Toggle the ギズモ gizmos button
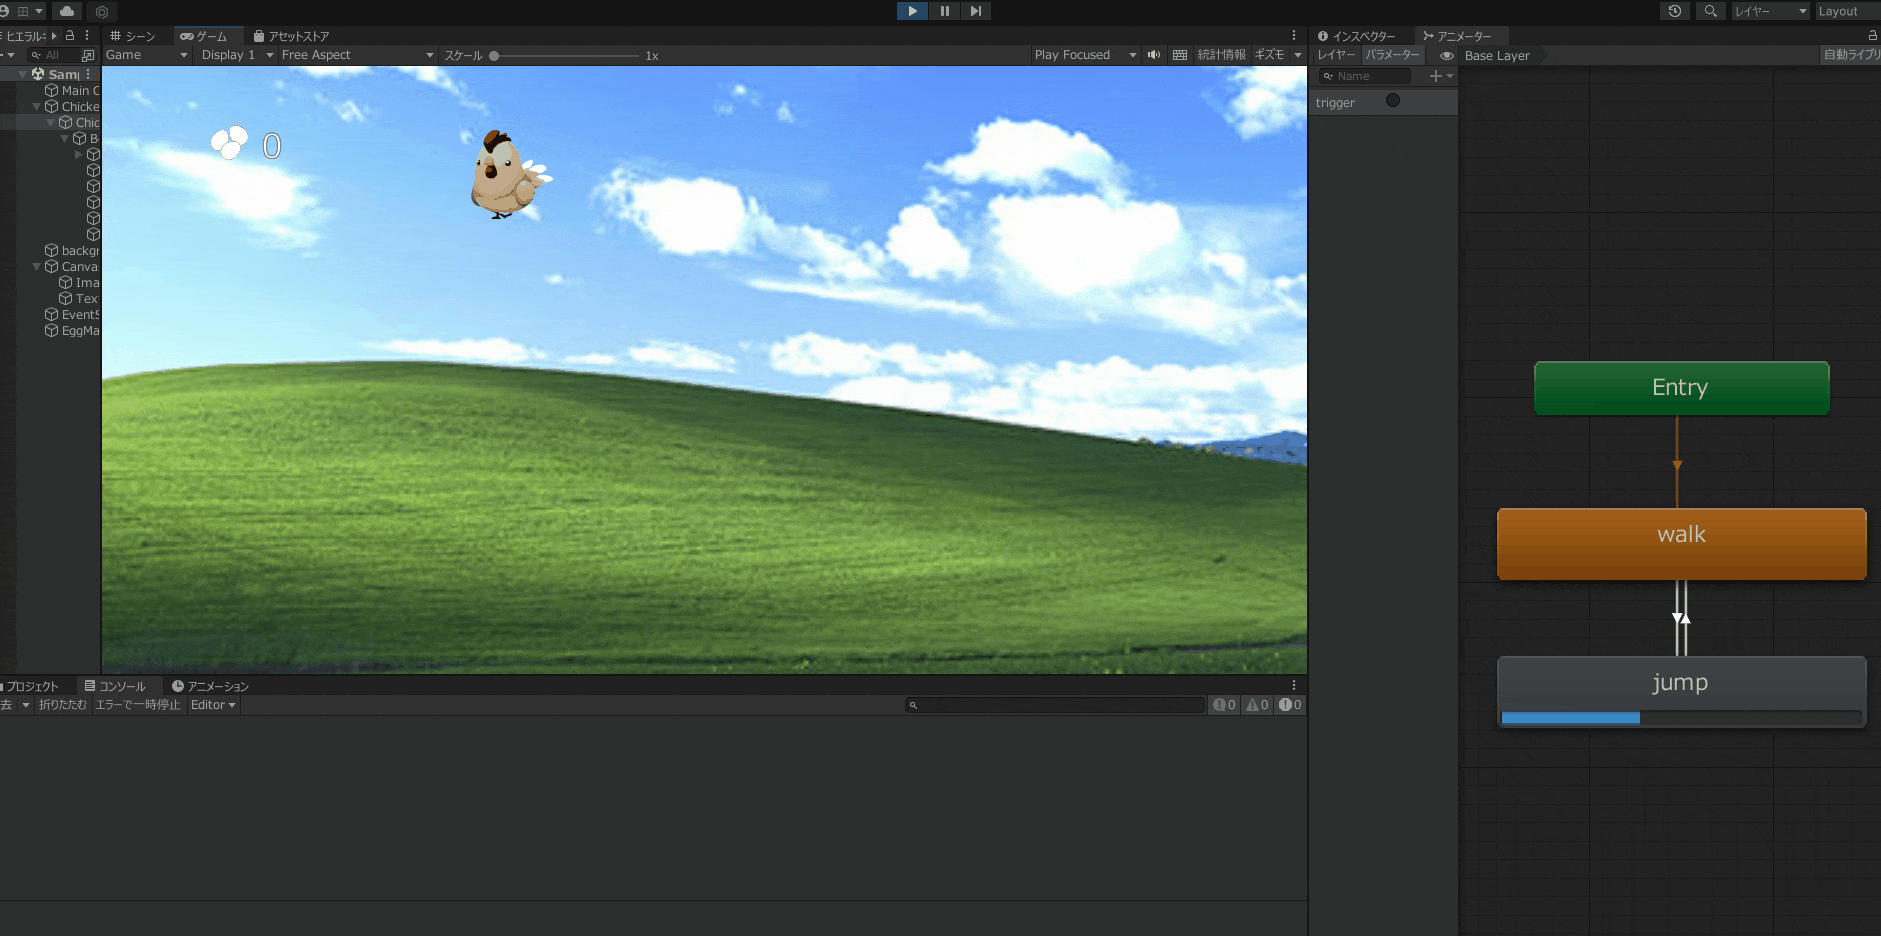Image resolution: width=1881 pixels, height=936 pixels. [1269, 55]
